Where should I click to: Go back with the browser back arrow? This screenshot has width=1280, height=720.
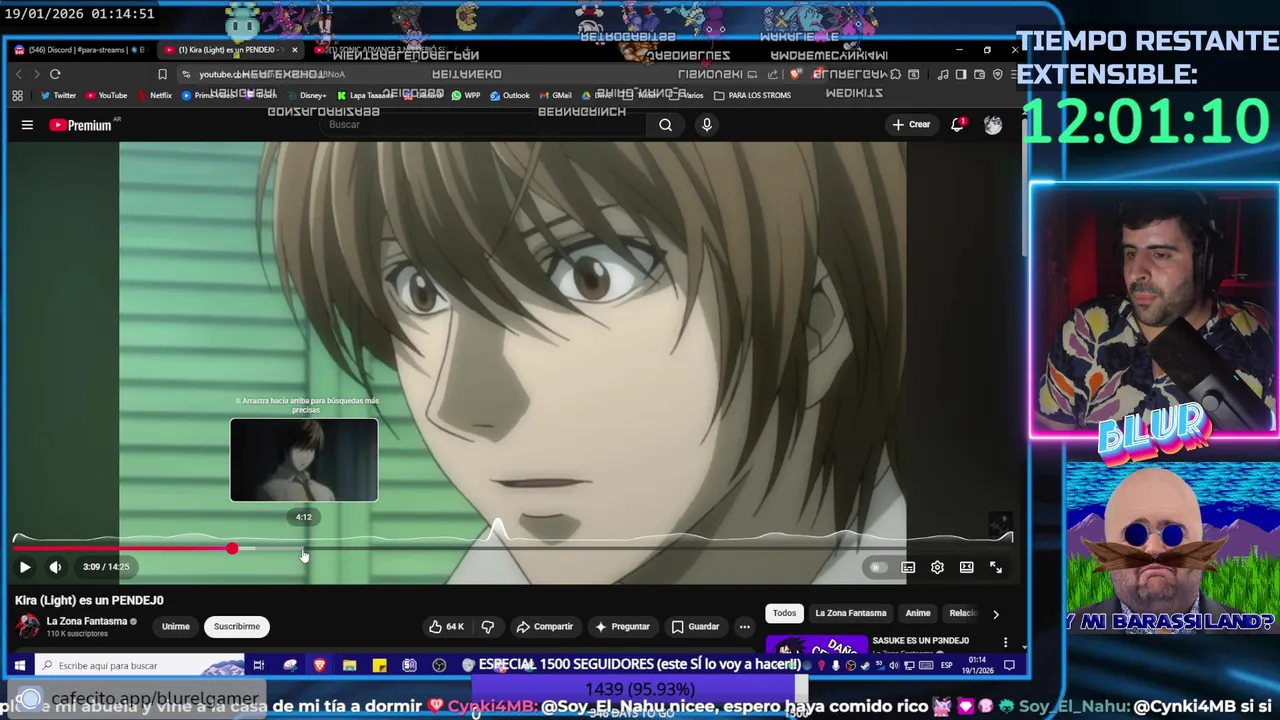coord(18,74)
